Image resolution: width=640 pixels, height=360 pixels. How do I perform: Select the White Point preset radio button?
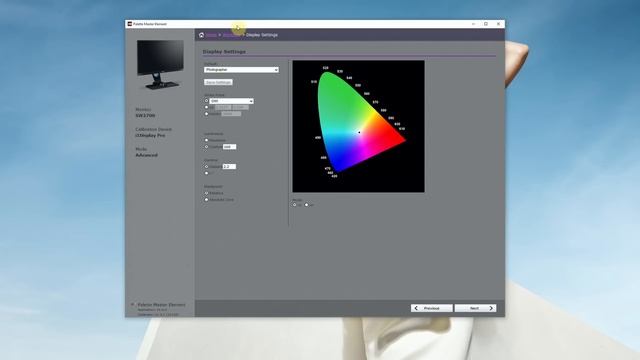pyautogui.click(x=207, y=100)
